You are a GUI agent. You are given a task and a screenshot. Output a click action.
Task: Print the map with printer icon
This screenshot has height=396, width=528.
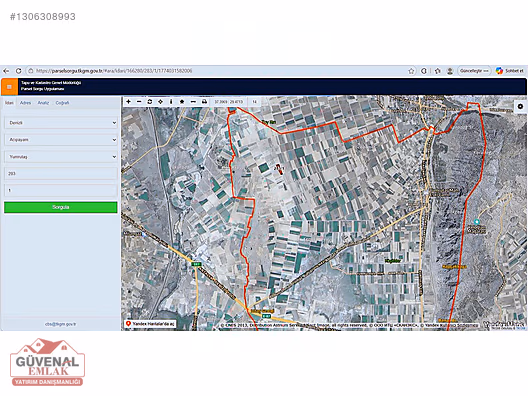click(x=204, y=101)
